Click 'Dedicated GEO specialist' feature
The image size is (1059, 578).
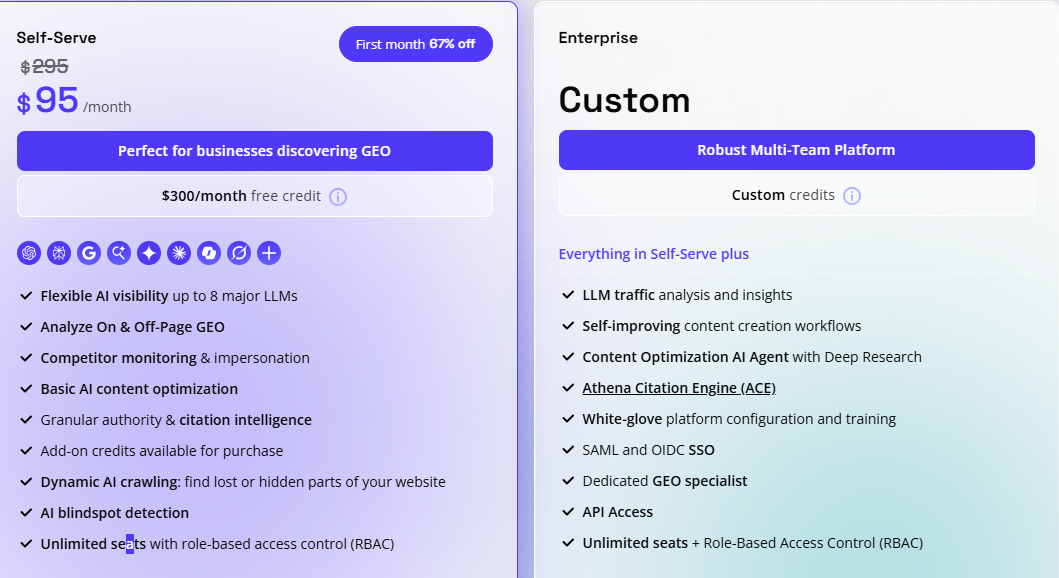(665, 481)
